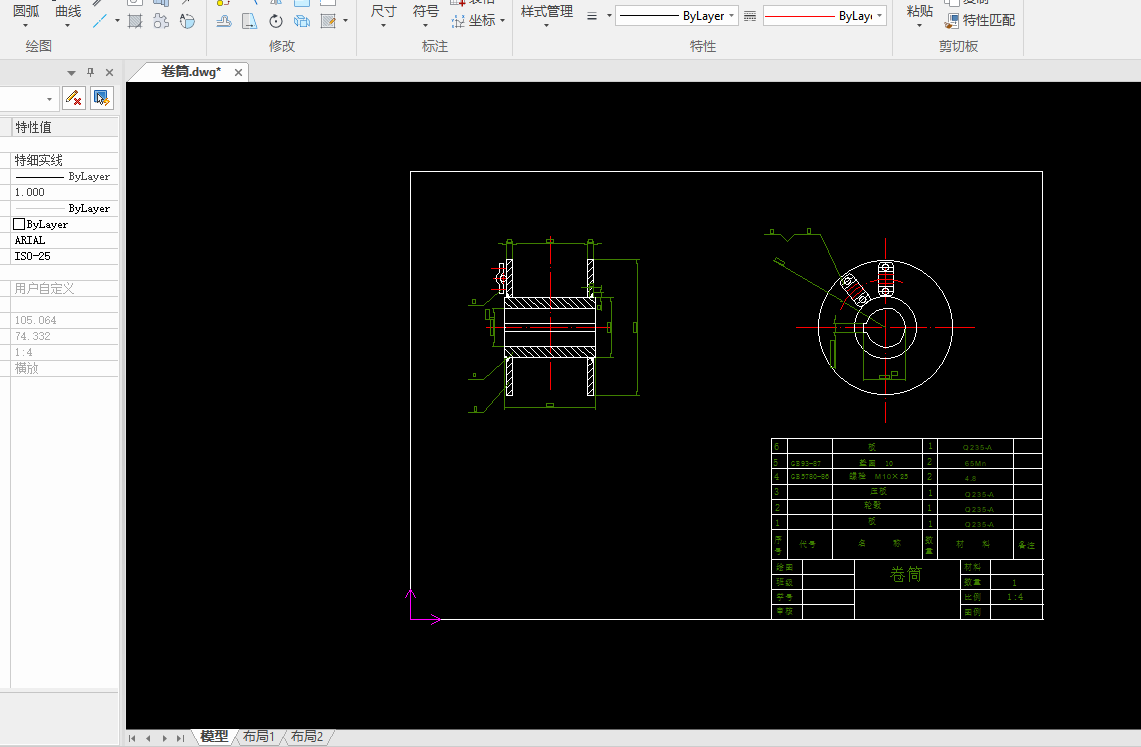
Task: Go to next layout tab arrow
Action: click(x=164, y=738)
